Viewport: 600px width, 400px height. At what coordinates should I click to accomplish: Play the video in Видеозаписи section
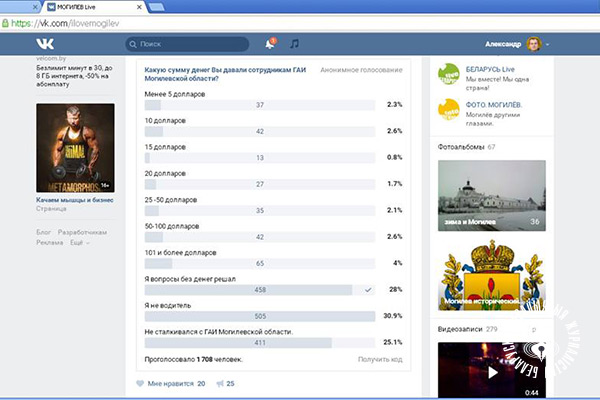click(492, 371)
